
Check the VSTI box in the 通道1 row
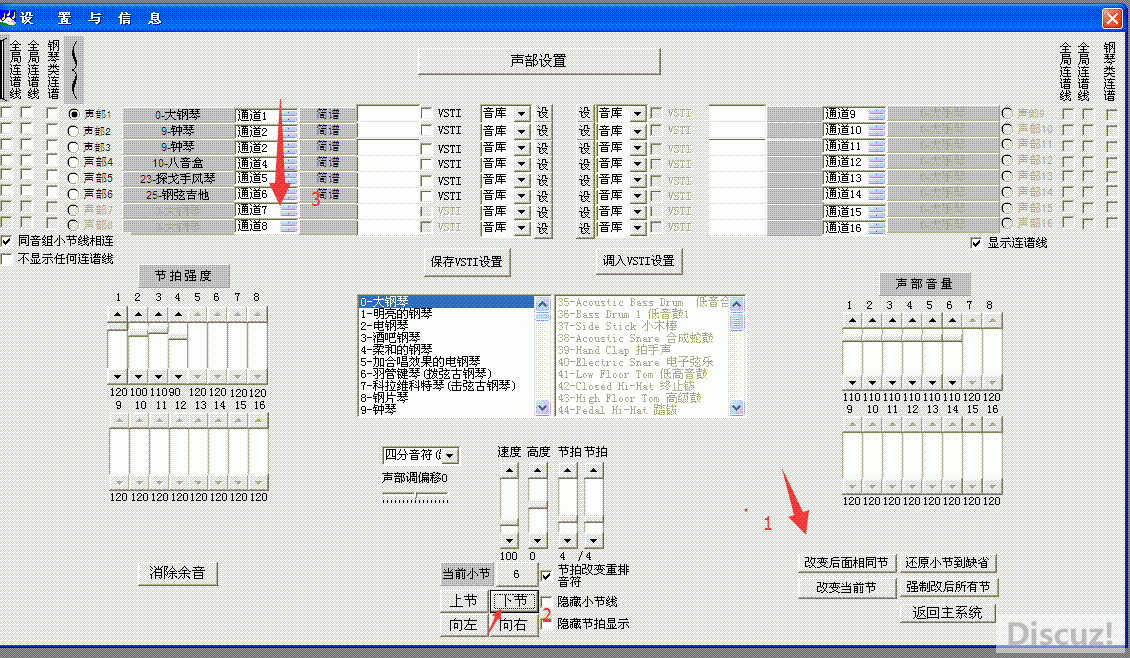[x=427, y=113]
